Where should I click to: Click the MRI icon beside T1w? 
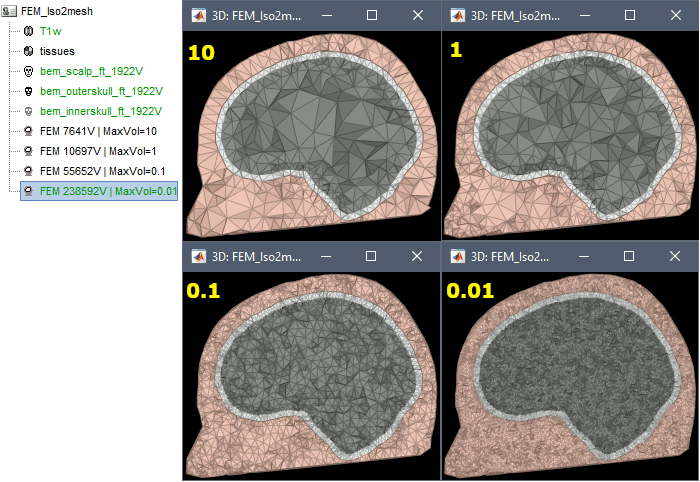28,32
